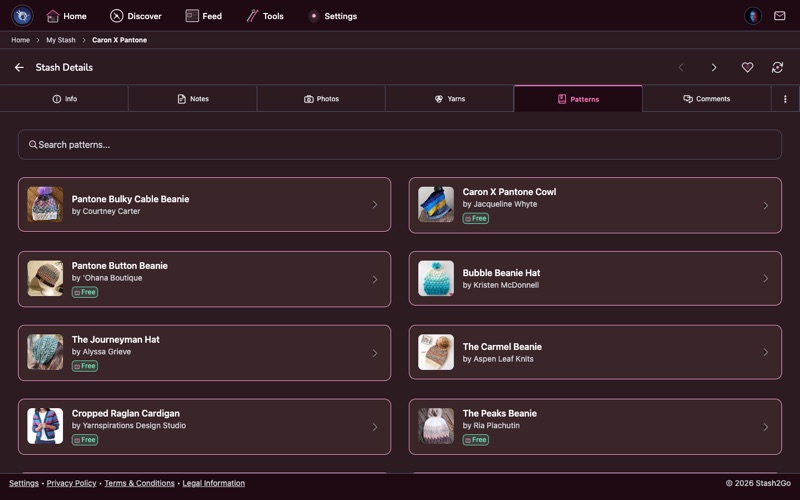Go to previous stash with left chevron
The height and width of the screenshot is (500, 800).
click(681, 68)
